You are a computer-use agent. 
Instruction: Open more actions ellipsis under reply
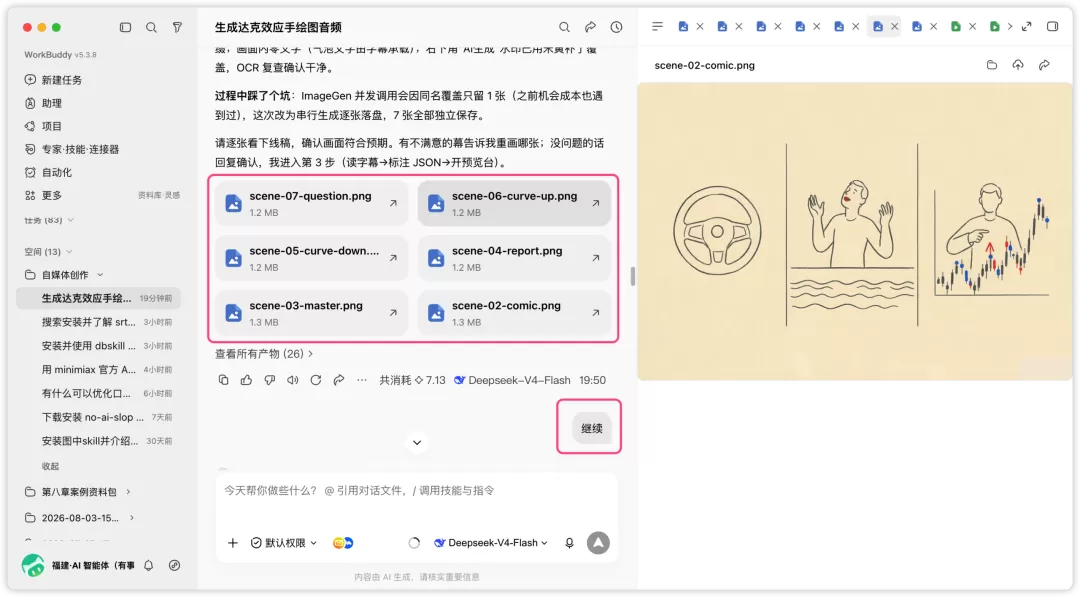362,380
